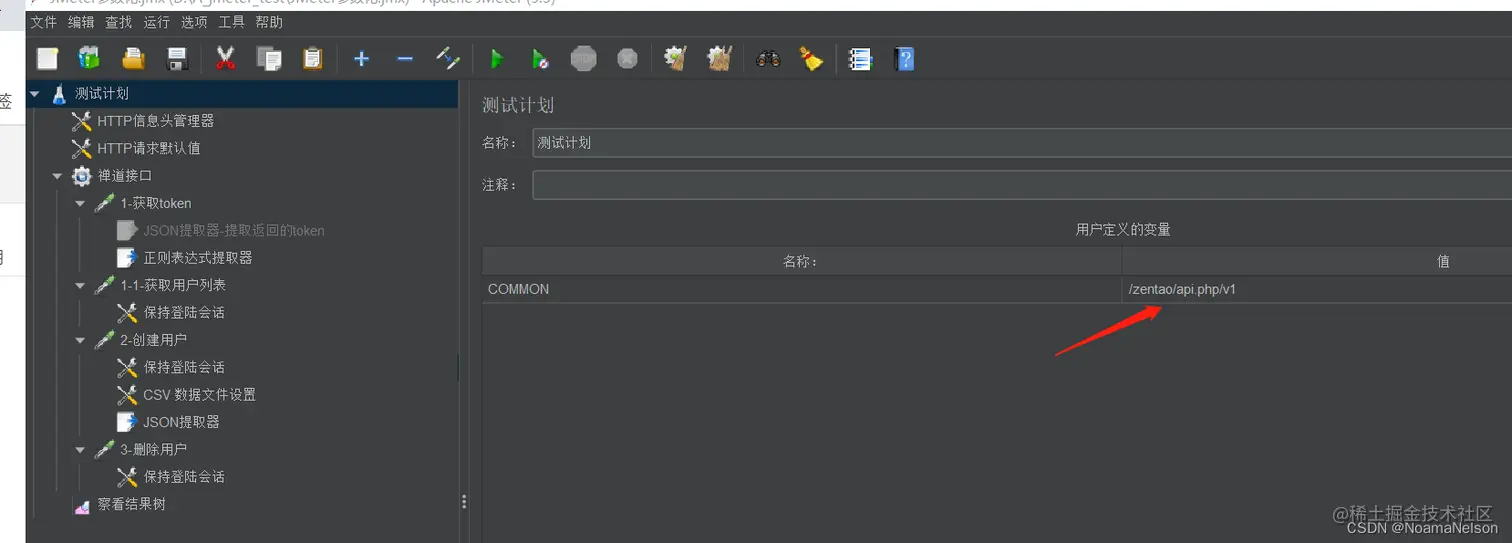
Task: Open Help with the question mark icon
Action: 905,59
